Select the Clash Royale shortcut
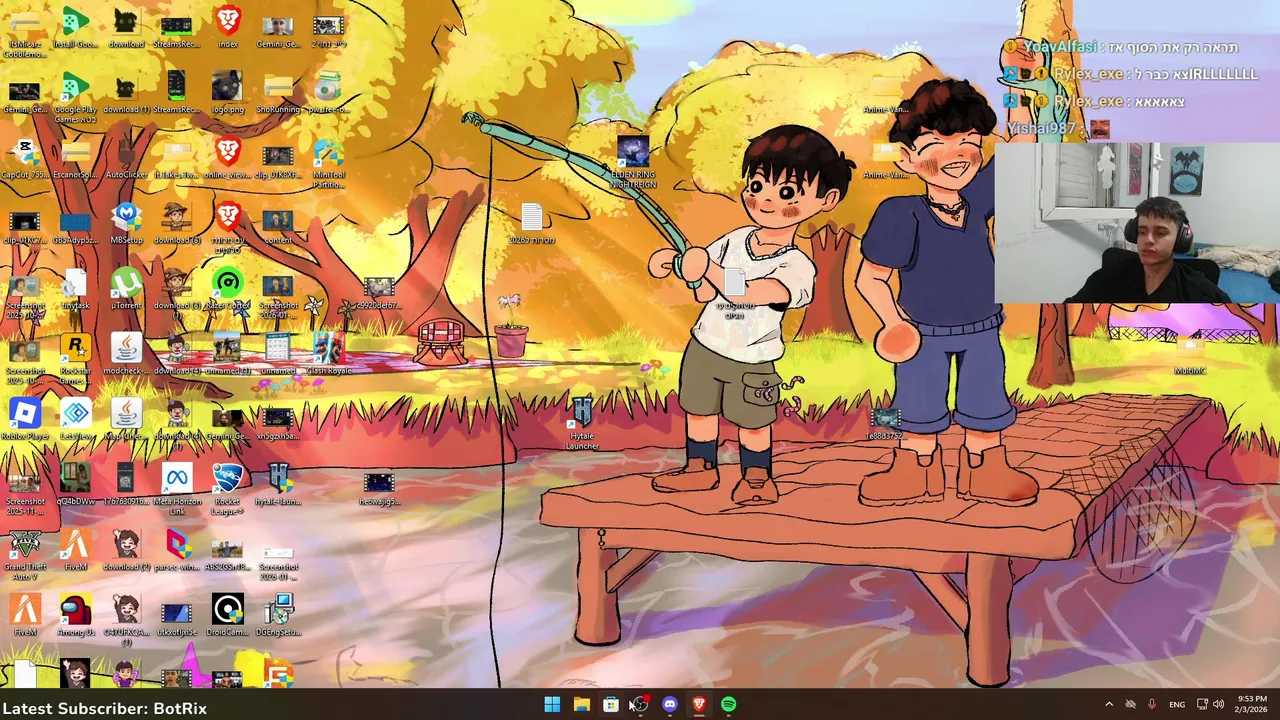Screen dimensions: 1280x720 (328, 355)
